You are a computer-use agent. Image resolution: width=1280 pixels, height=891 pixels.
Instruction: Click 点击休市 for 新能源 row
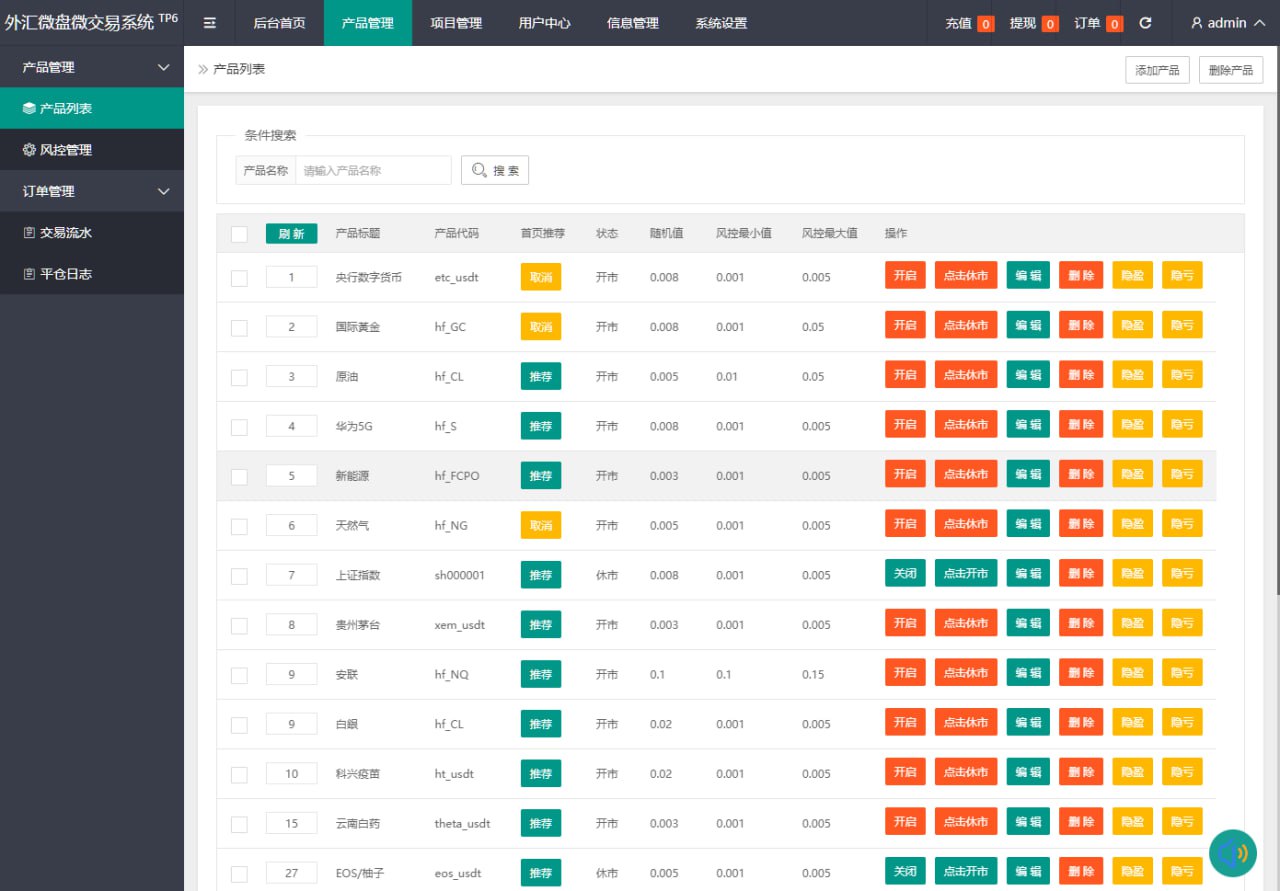click(x=966, y=475)
